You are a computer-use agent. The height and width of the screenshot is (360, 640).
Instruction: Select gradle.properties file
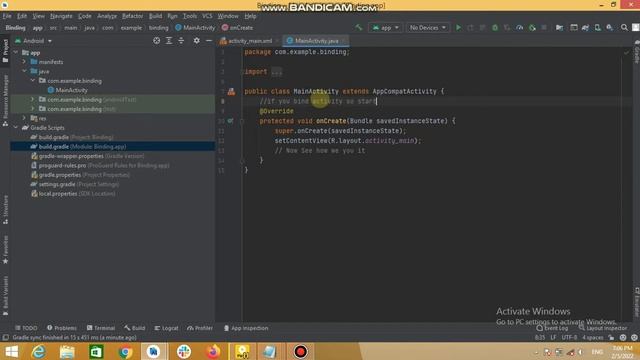point(80,175)
